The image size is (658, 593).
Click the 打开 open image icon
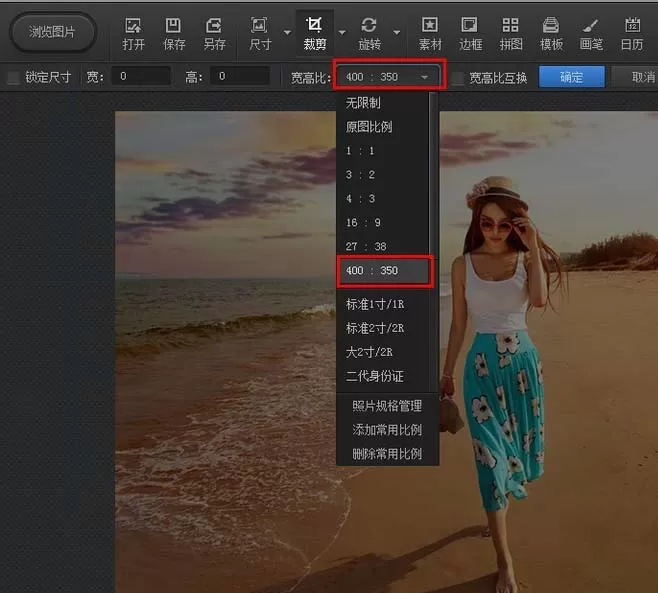pyautogui.click(x=133, y=34)
